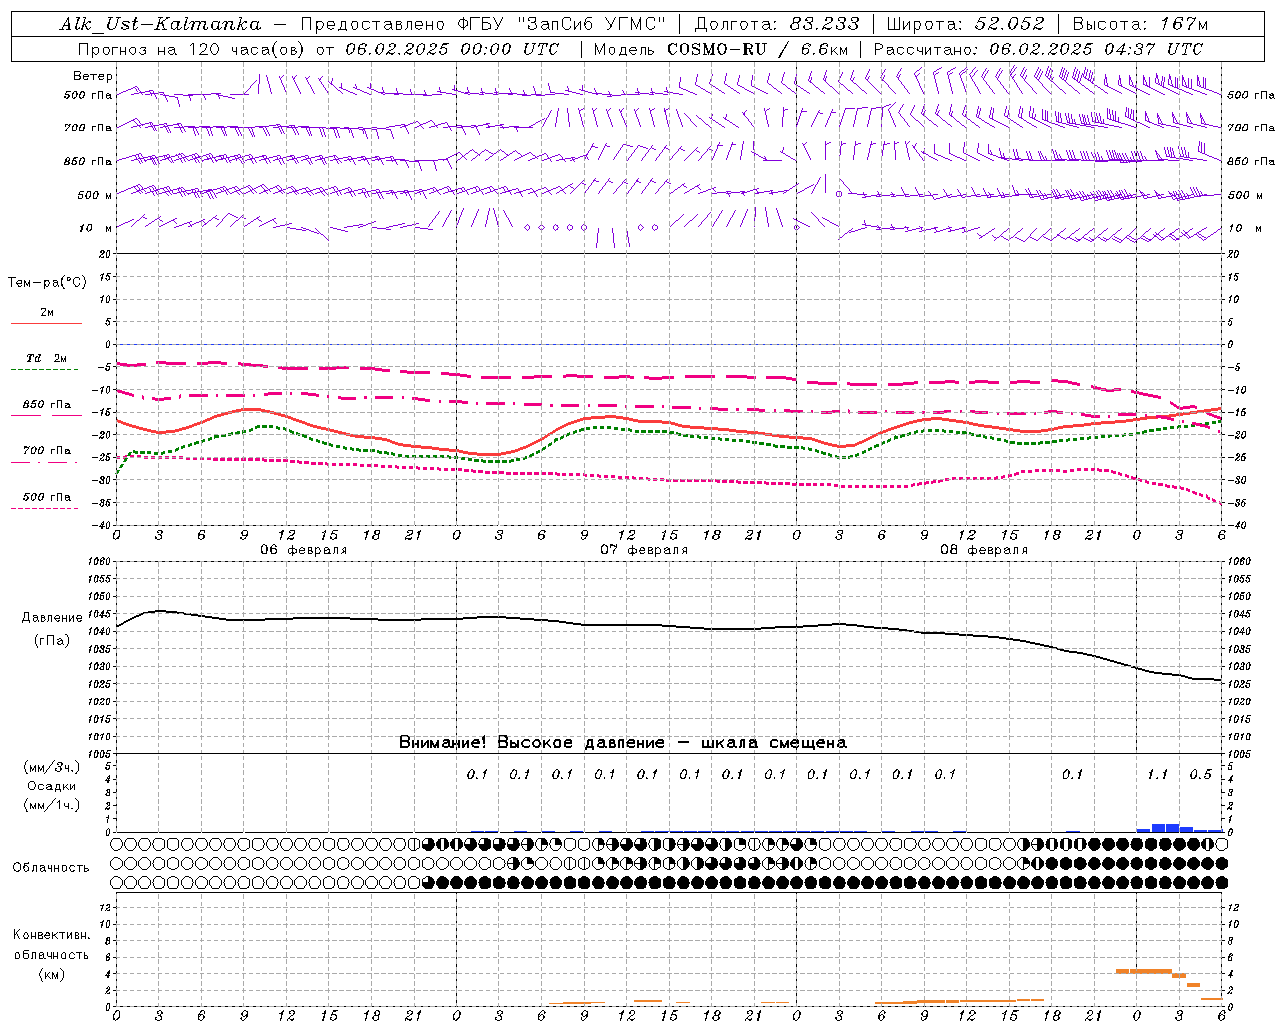Click the Давление panel label
1280x1024 pixels.
click(x=52, y=618)
